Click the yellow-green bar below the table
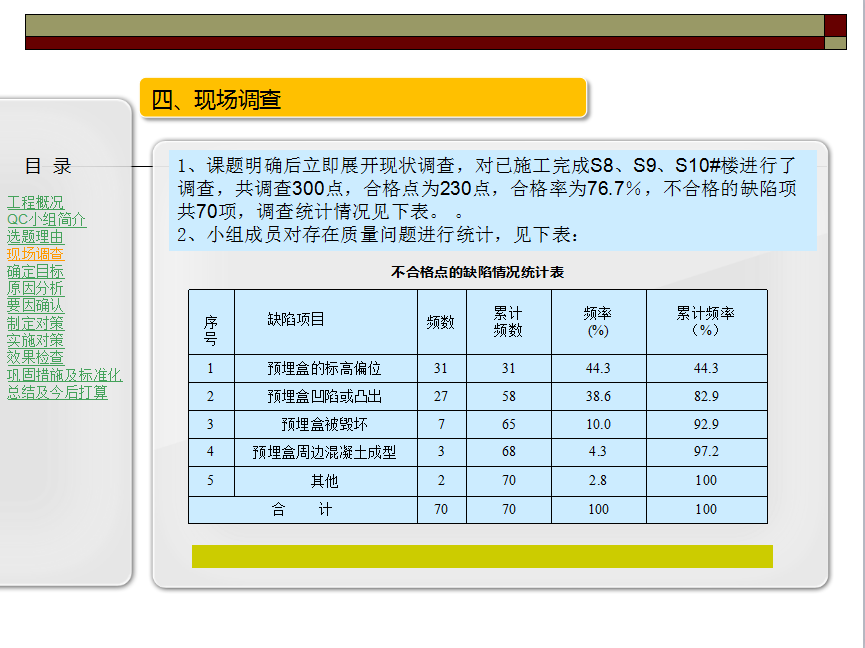 tap(482, 556)
